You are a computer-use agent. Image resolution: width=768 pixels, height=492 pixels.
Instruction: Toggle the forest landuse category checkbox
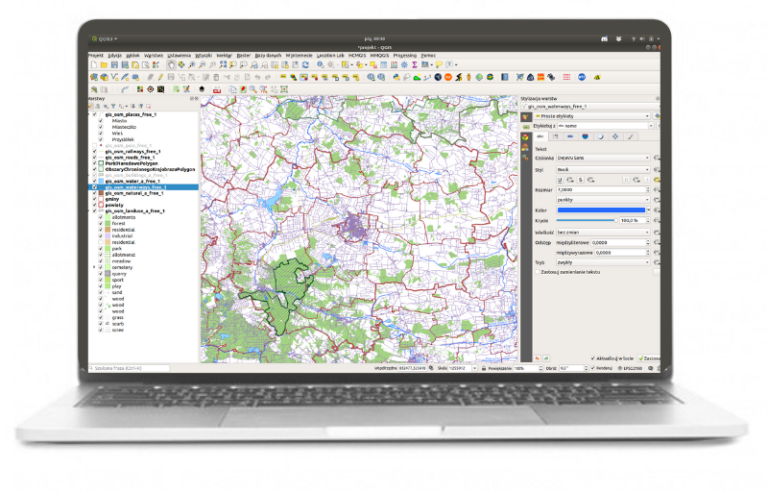point(101,223)
